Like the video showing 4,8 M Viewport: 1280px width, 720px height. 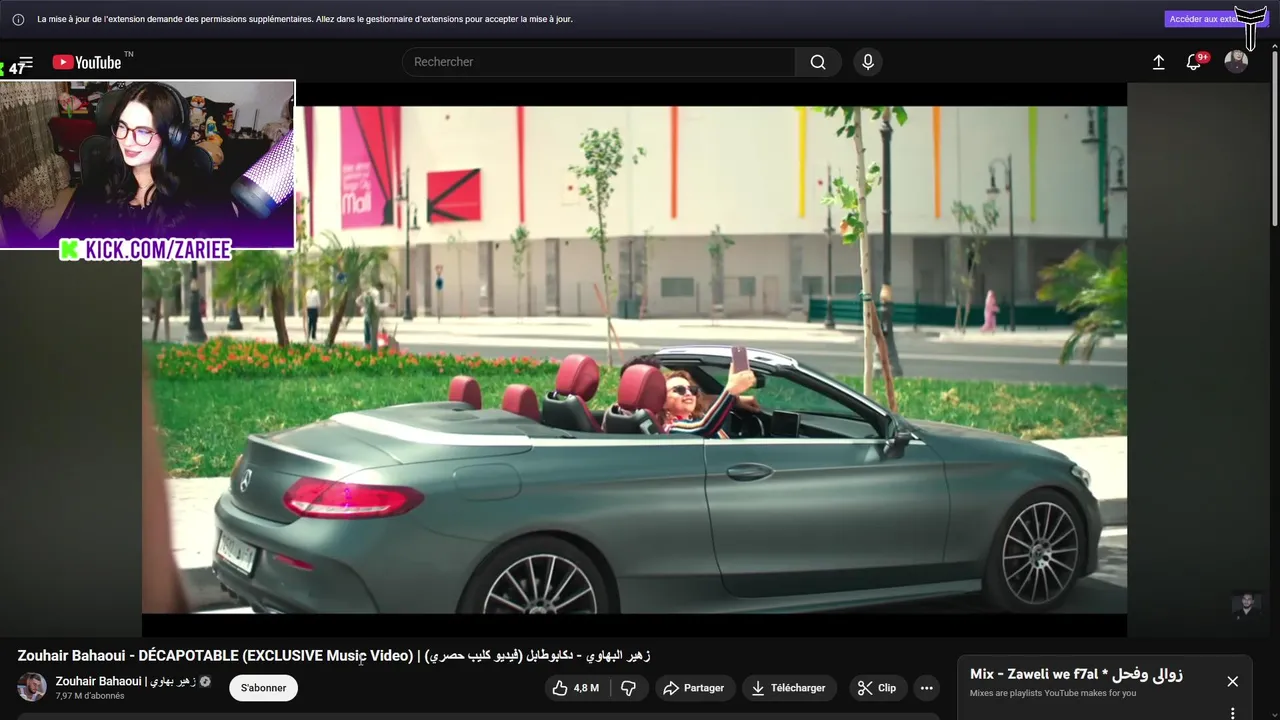point(576,688)
